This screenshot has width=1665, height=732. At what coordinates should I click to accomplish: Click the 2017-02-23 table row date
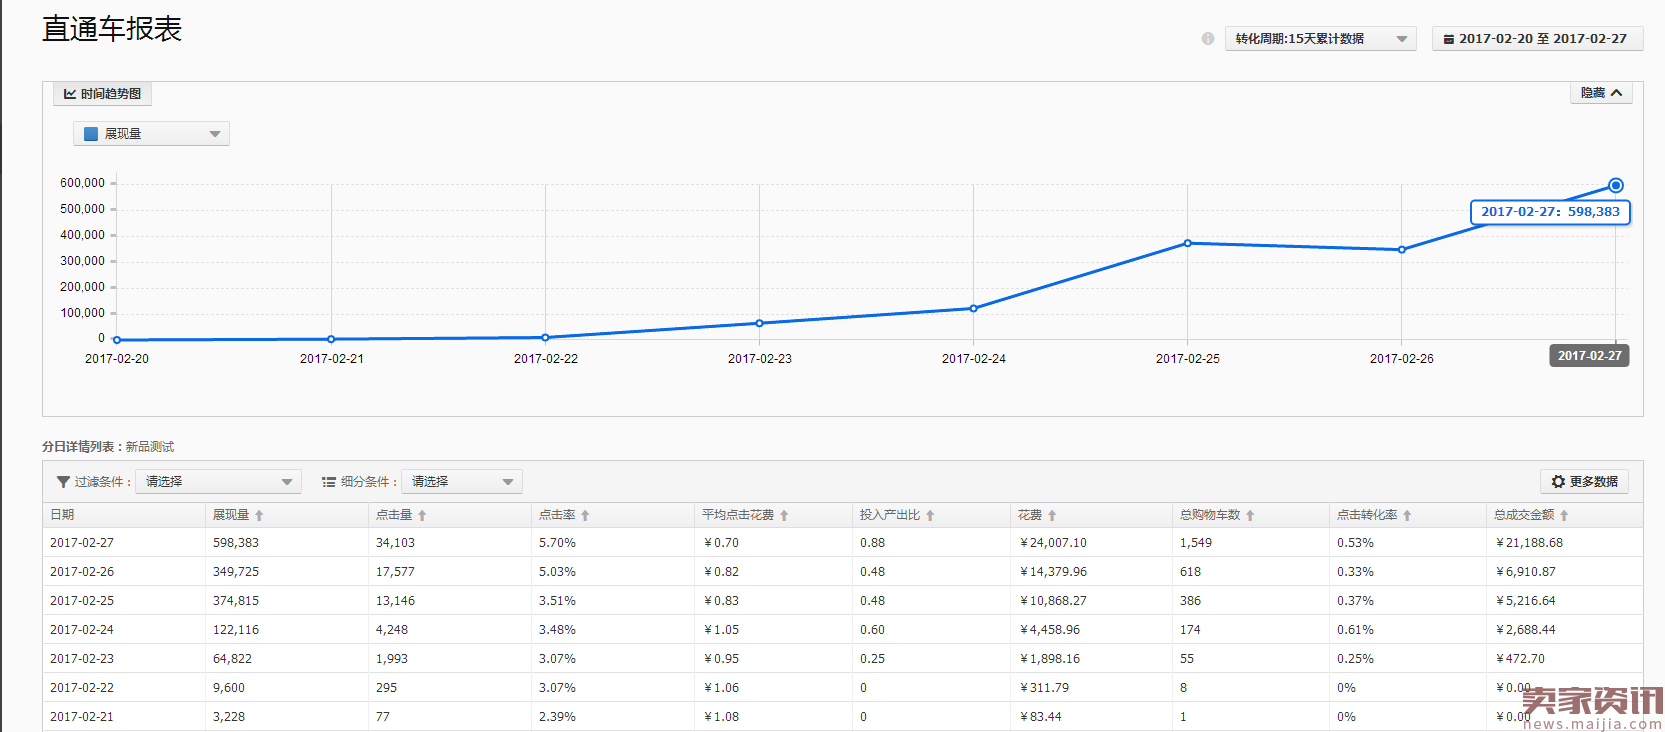pyautogui.click(x=82, y=659)
